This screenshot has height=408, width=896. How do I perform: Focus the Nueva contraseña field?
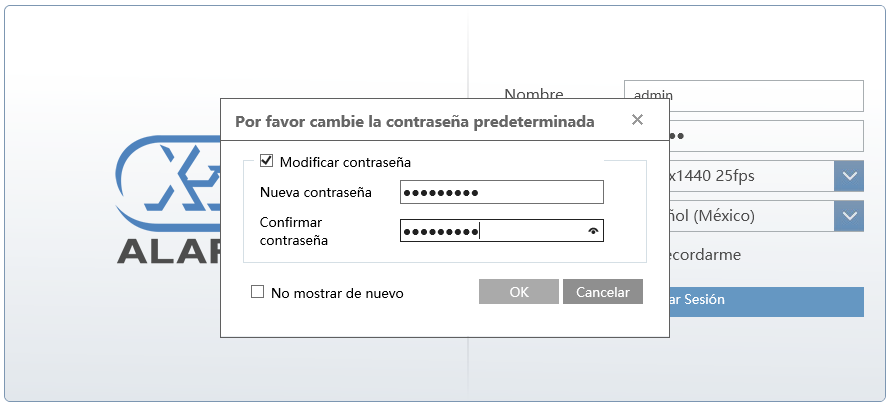[502, 192]
